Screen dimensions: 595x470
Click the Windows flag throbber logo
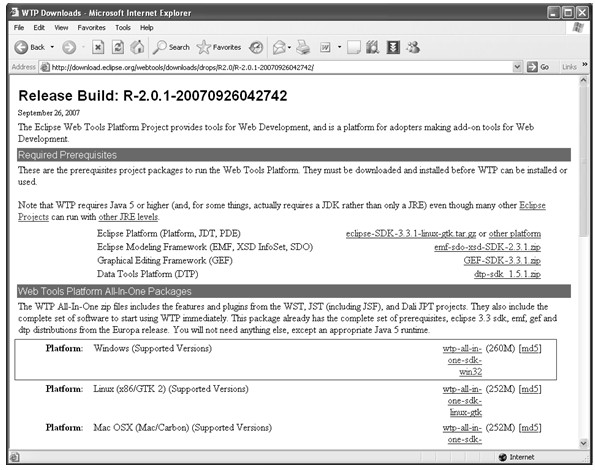(x=578, y=27)
